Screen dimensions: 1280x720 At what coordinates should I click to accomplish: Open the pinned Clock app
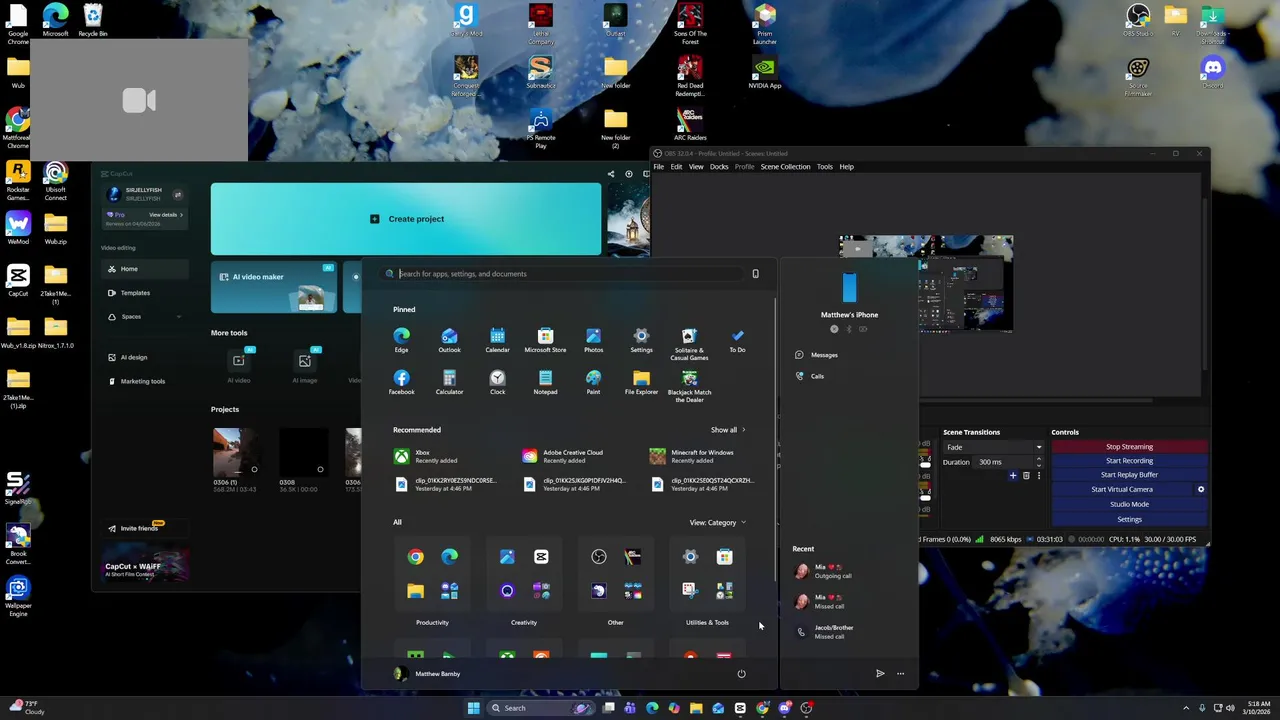pos(497,382)
